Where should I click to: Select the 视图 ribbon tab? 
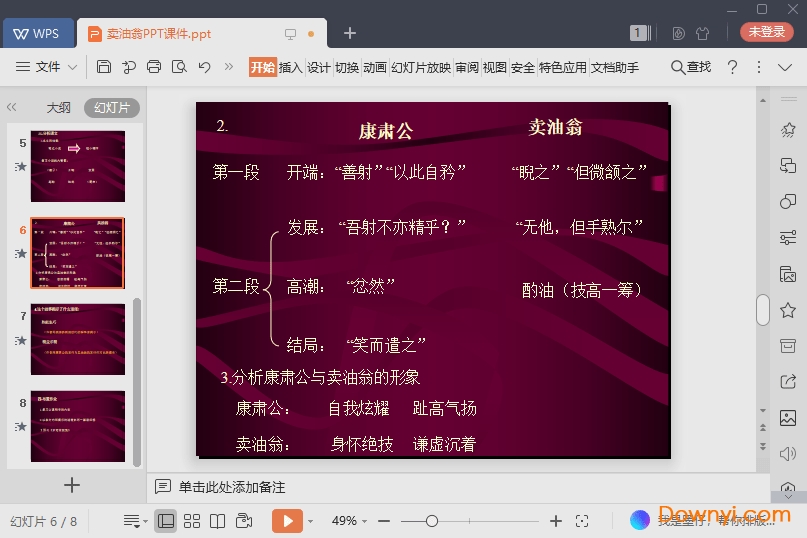(x=495, y=67)
